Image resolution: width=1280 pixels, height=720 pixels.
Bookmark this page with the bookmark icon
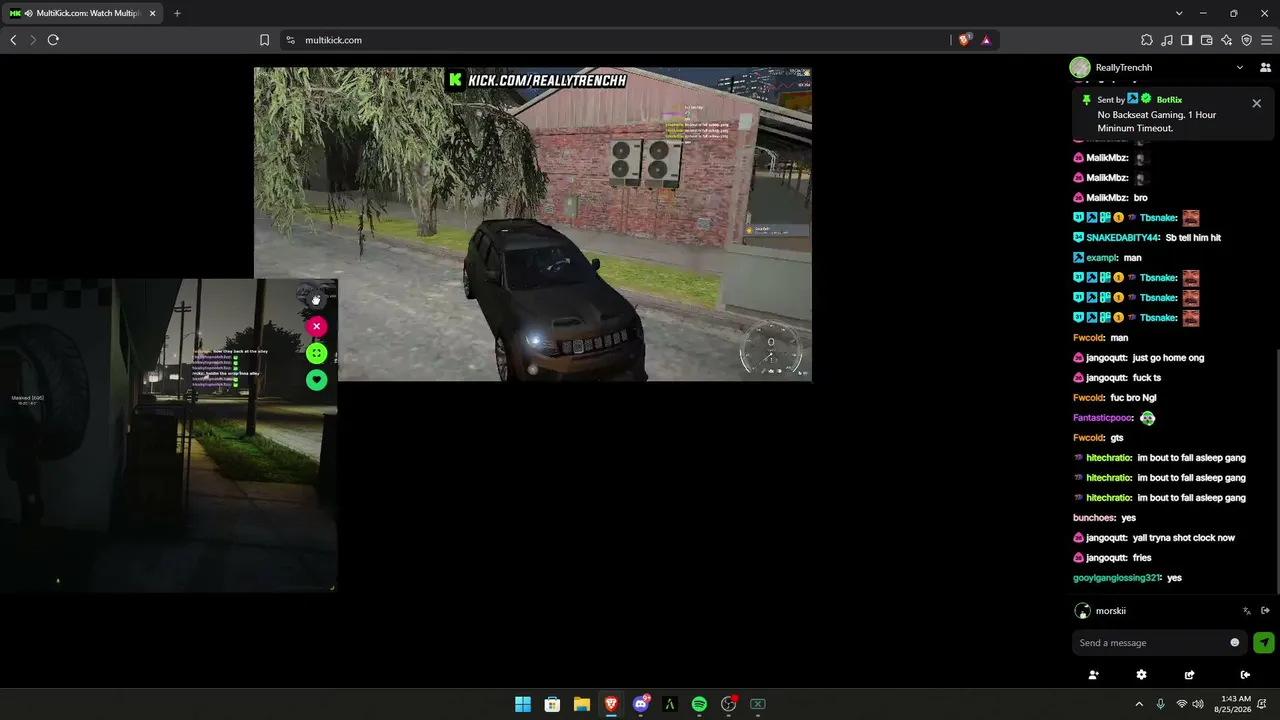264,40
